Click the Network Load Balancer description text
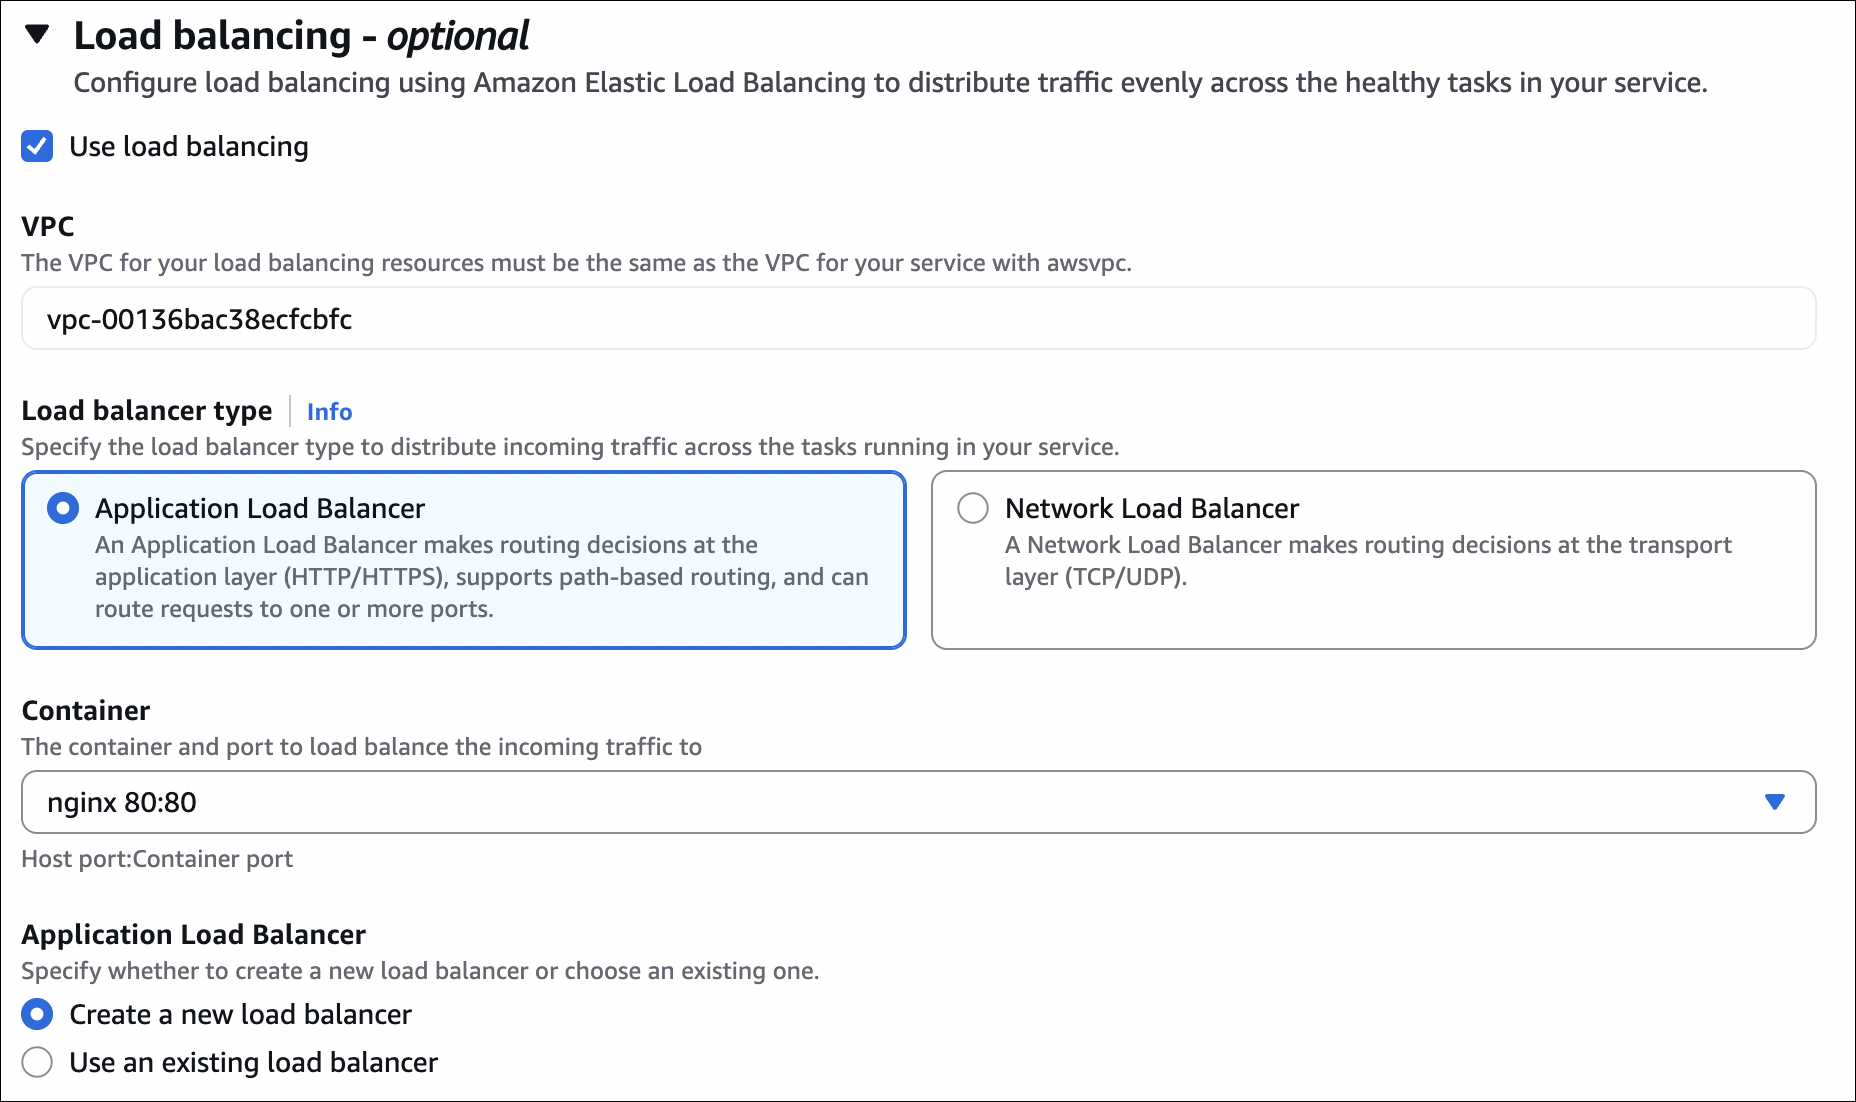Viewport: 1856px width, 1102px height. pos(1367,560)
